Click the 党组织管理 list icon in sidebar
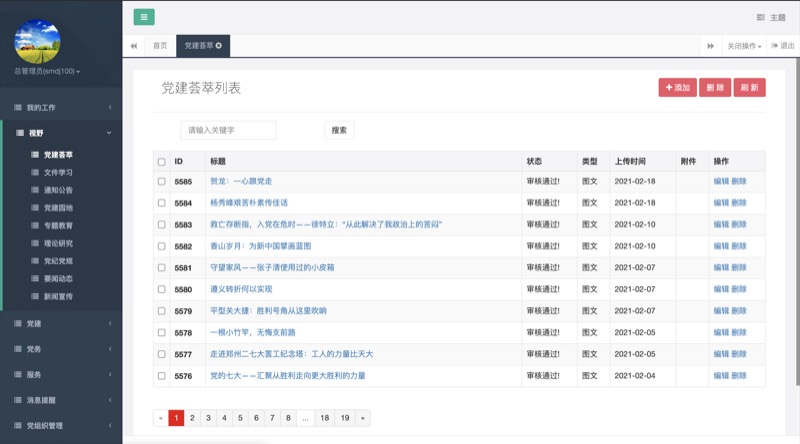This screenshot has height=444, width=800. [x=18, y=425]
